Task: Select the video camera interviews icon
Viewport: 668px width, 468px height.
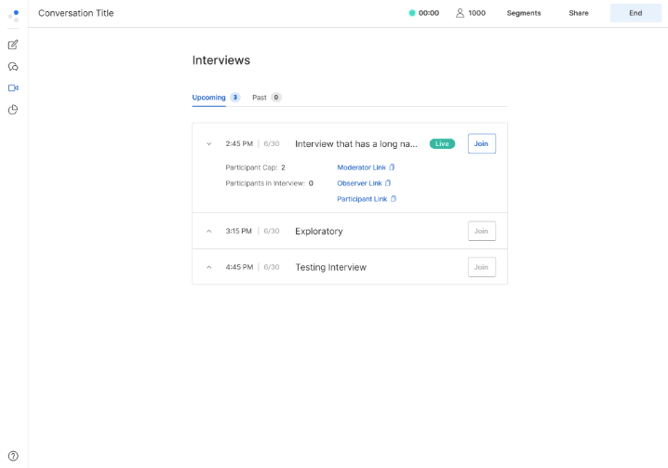Action: pyautogui.click(x=13, y=88)
